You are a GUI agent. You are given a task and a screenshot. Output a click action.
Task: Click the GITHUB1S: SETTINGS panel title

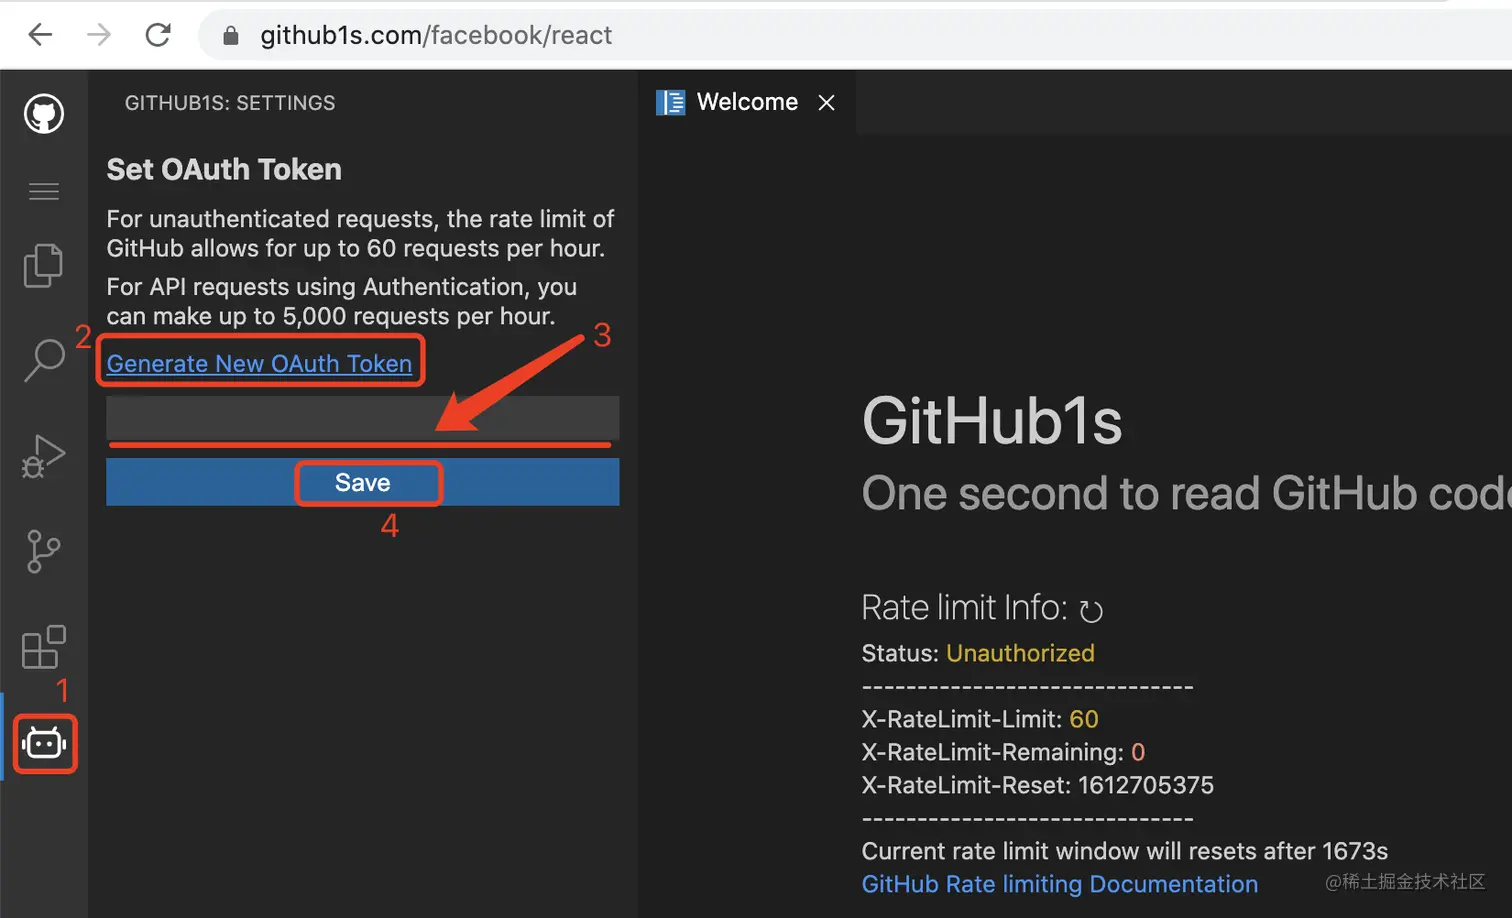[230, 103]
